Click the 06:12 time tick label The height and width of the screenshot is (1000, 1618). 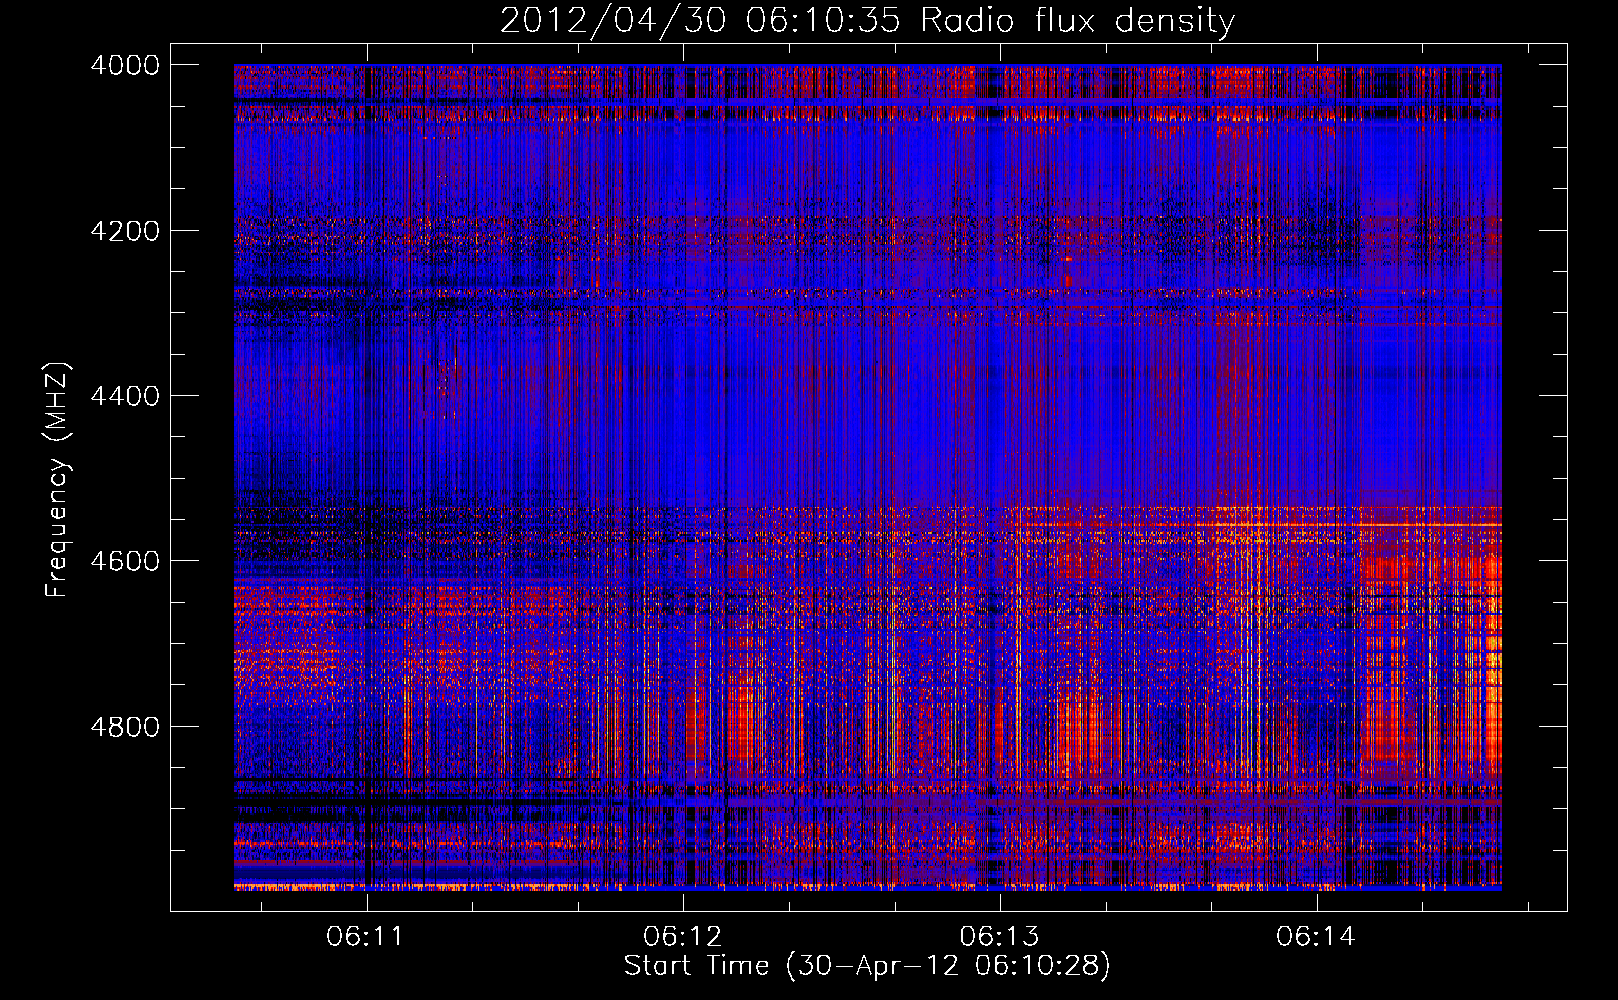[x=682, y=937]
